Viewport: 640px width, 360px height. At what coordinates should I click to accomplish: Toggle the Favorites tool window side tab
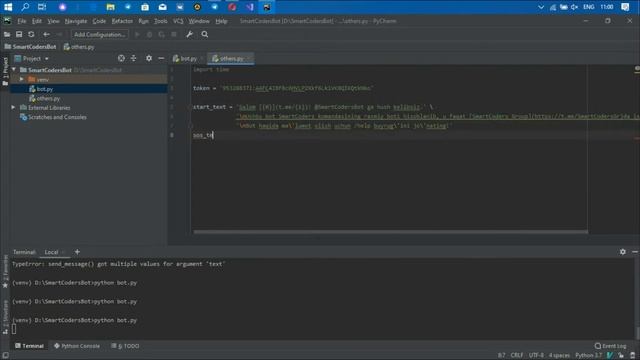pos(5,271)
